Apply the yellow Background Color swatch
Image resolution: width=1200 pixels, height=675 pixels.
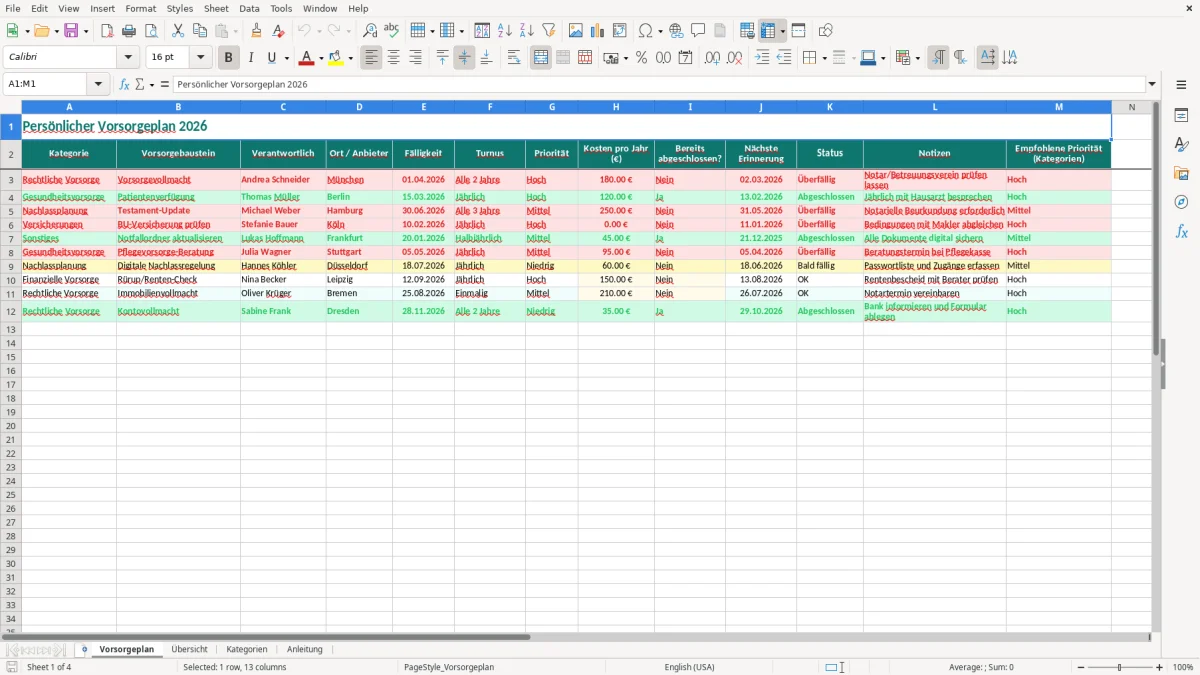[337, 58]
